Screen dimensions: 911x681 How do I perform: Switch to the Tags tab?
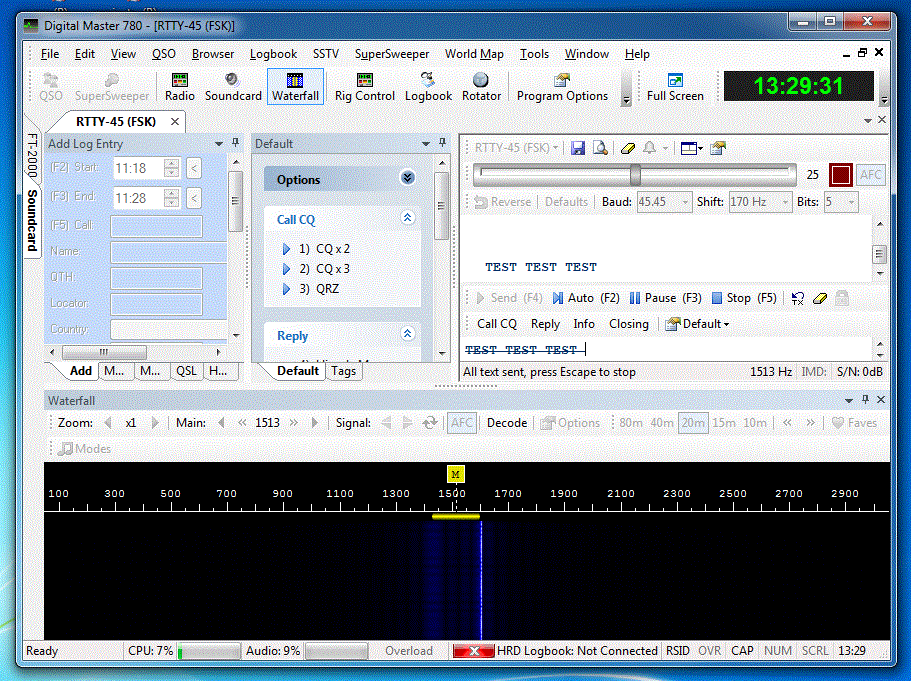point(343,371)
